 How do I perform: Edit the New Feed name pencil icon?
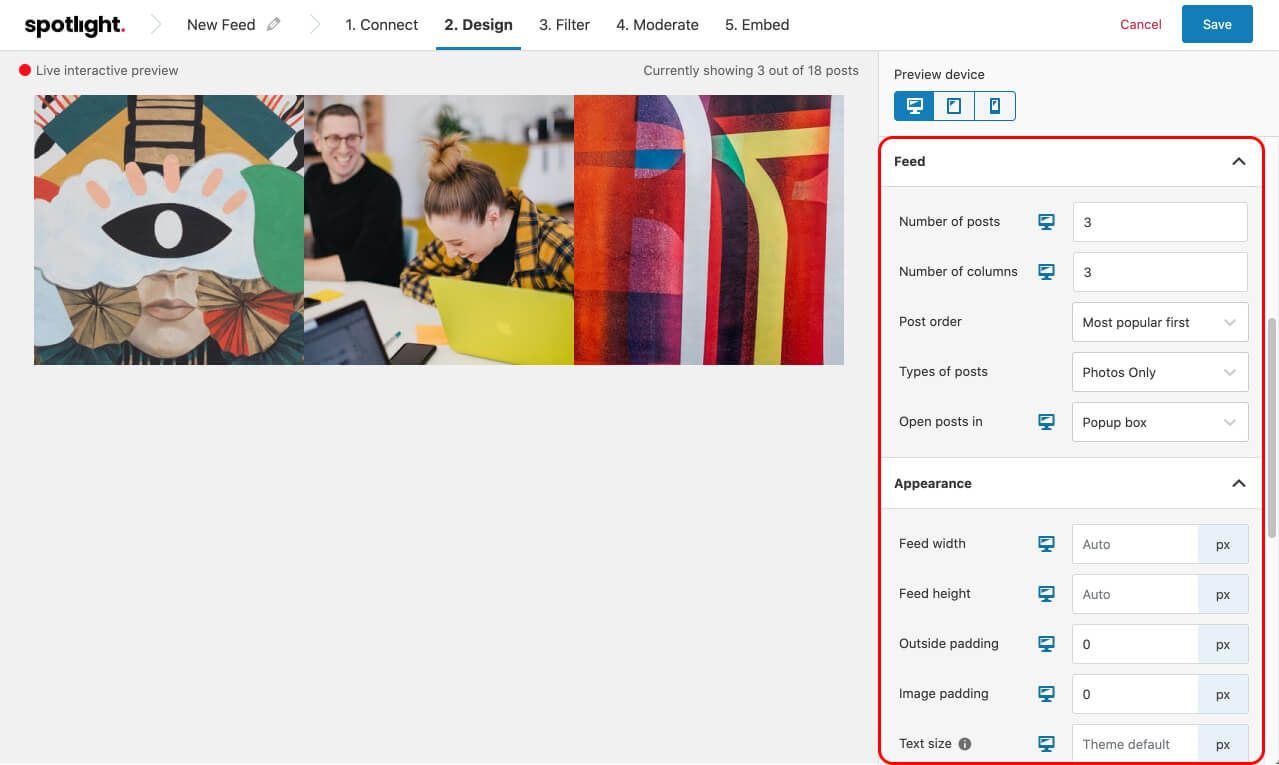[274, 24]
